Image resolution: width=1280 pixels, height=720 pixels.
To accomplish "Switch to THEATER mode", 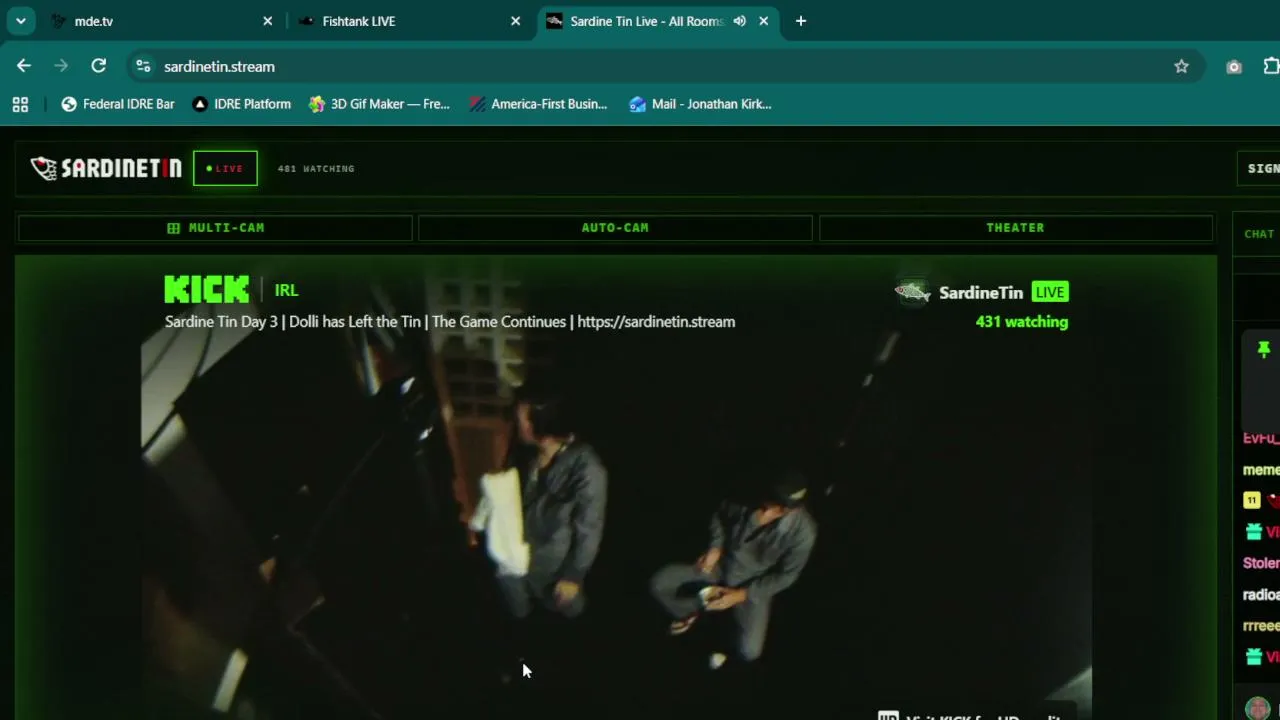I will [1015, 228].
